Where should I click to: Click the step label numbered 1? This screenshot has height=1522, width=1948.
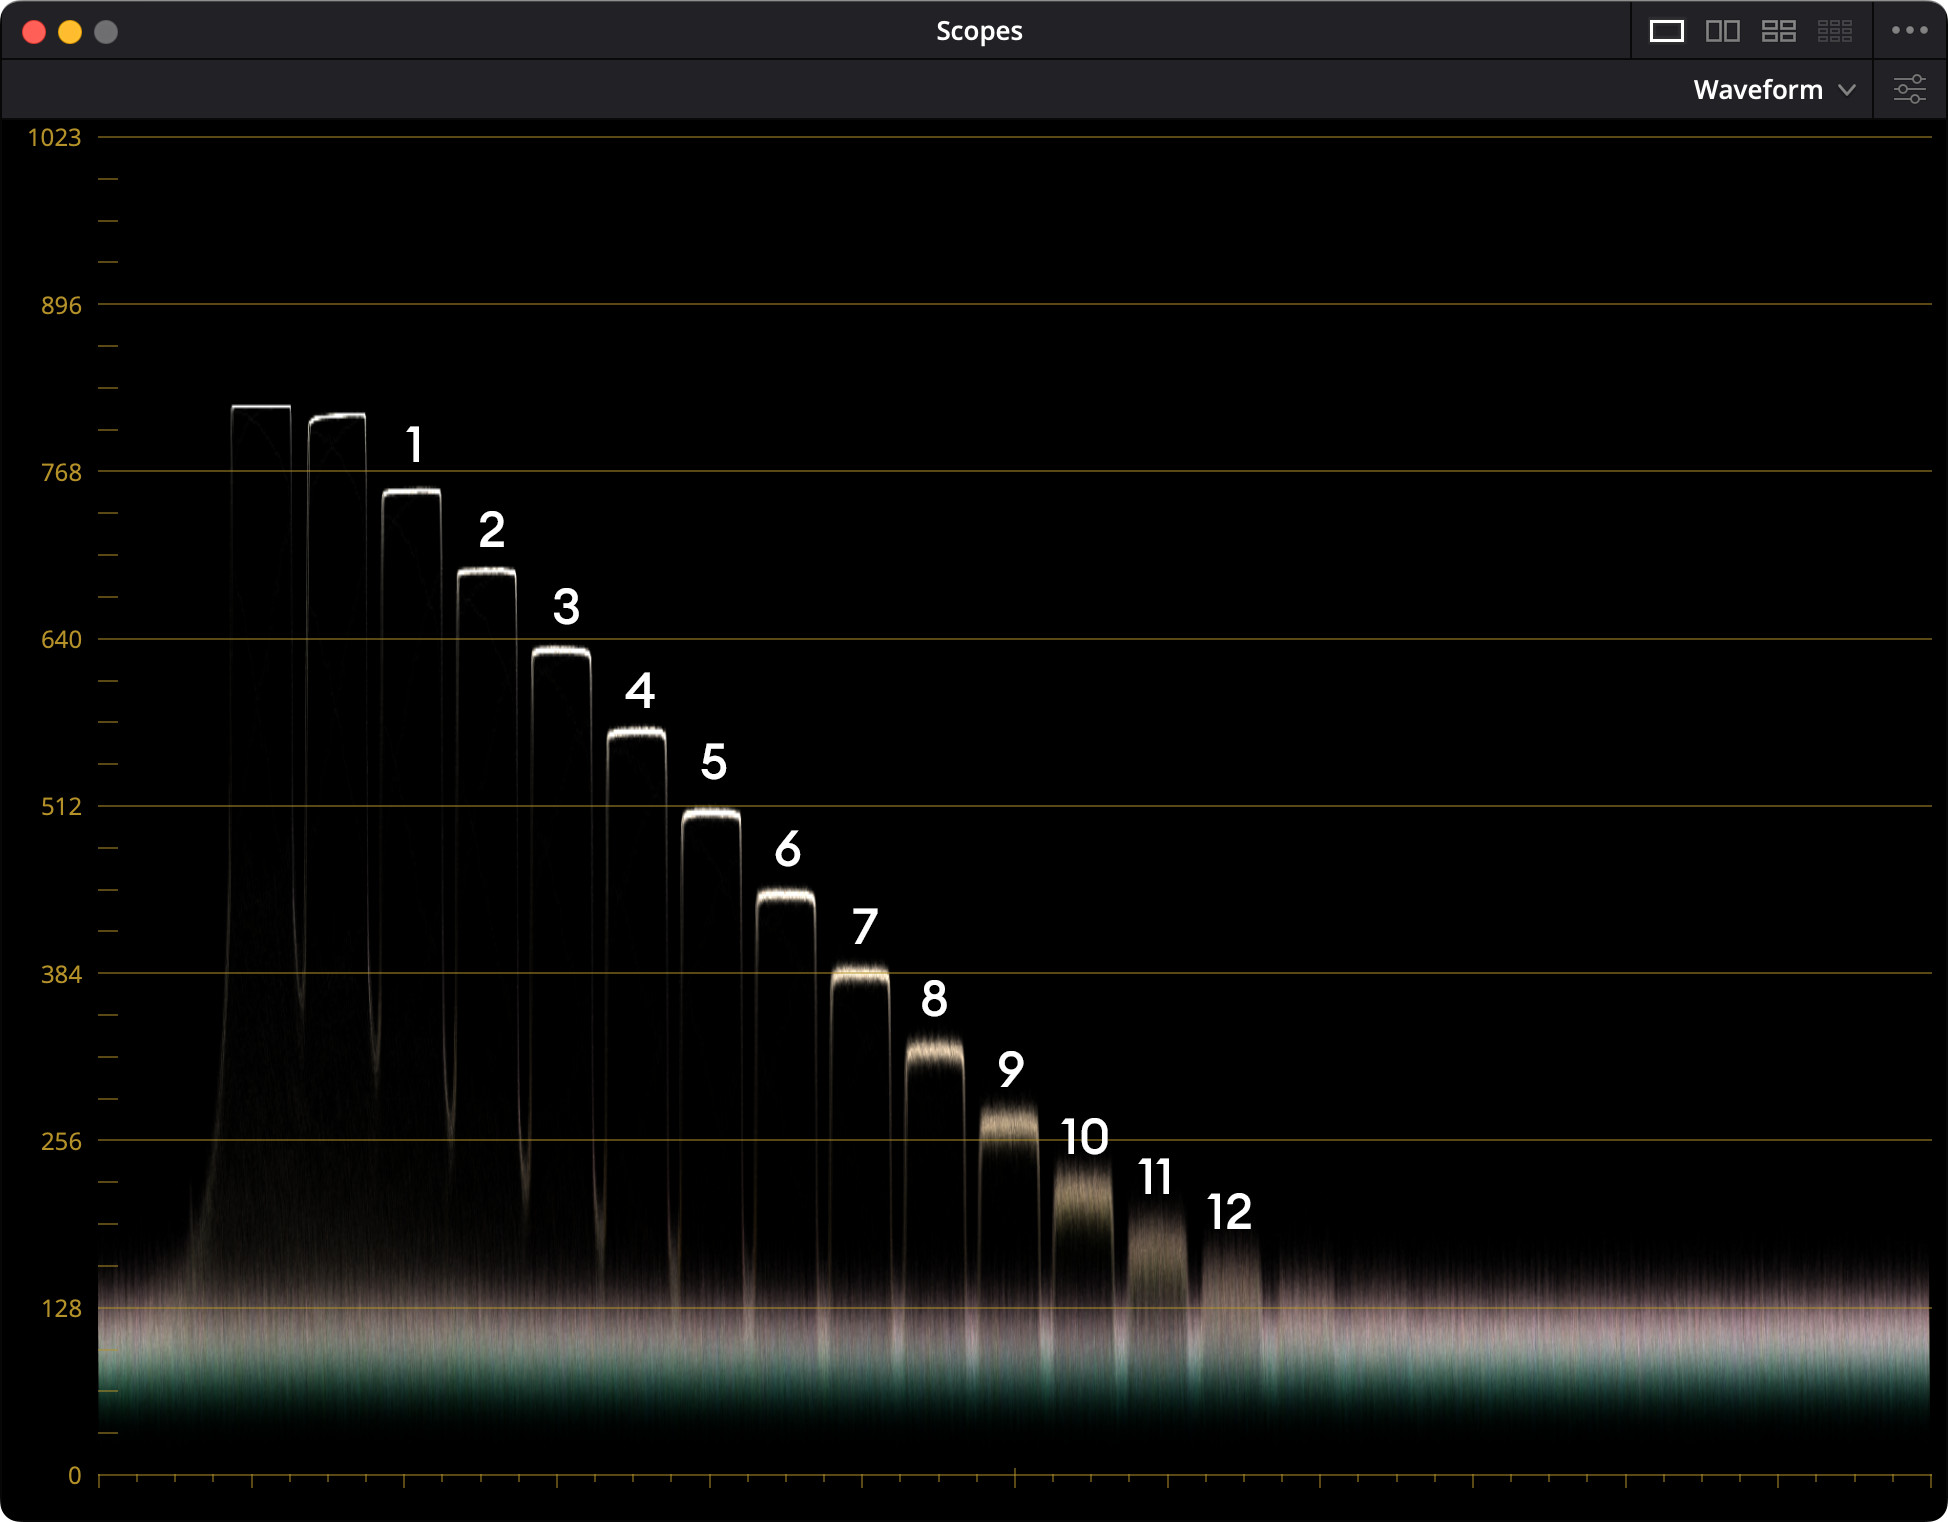(x=414, y=445)
